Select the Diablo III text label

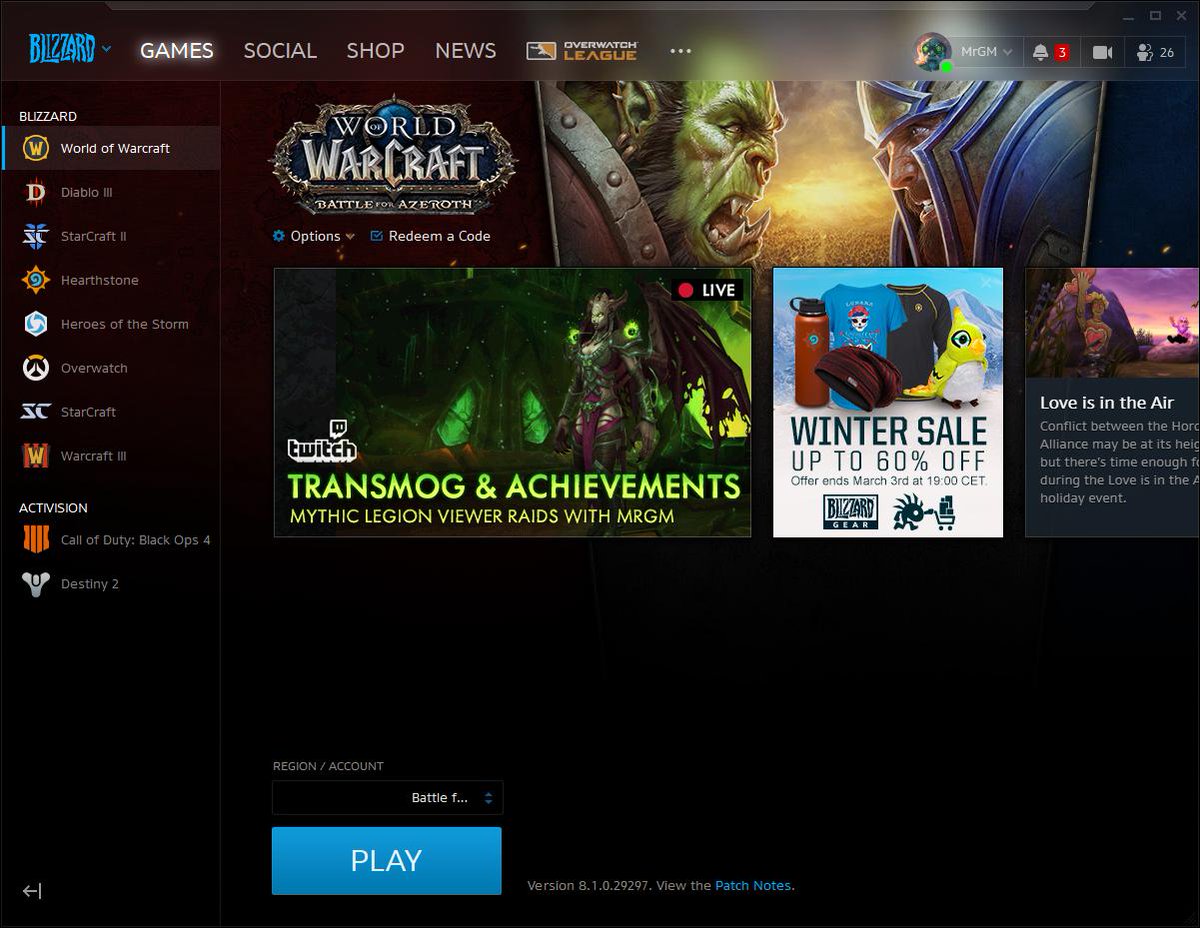tap(87, 192)
